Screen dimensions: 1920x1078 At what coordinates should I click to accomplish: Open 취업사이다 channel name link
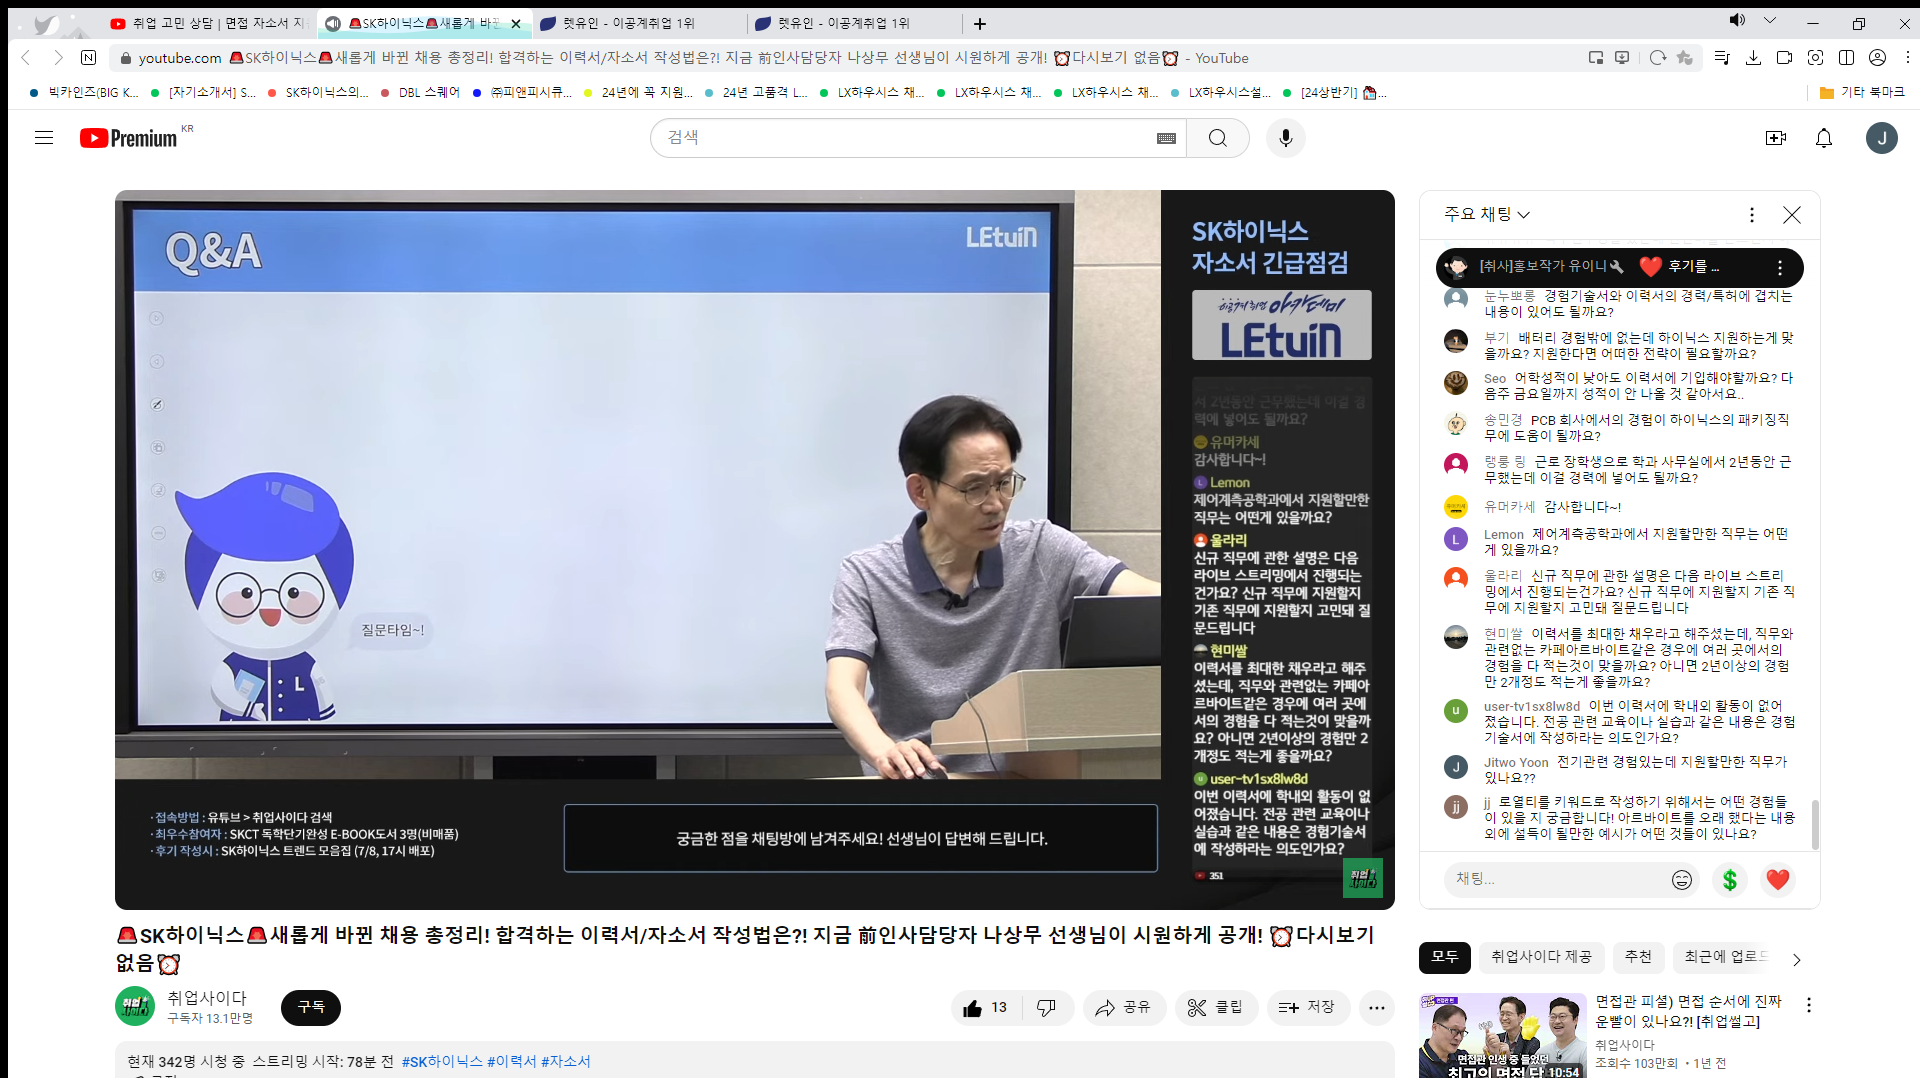(207, 998)
